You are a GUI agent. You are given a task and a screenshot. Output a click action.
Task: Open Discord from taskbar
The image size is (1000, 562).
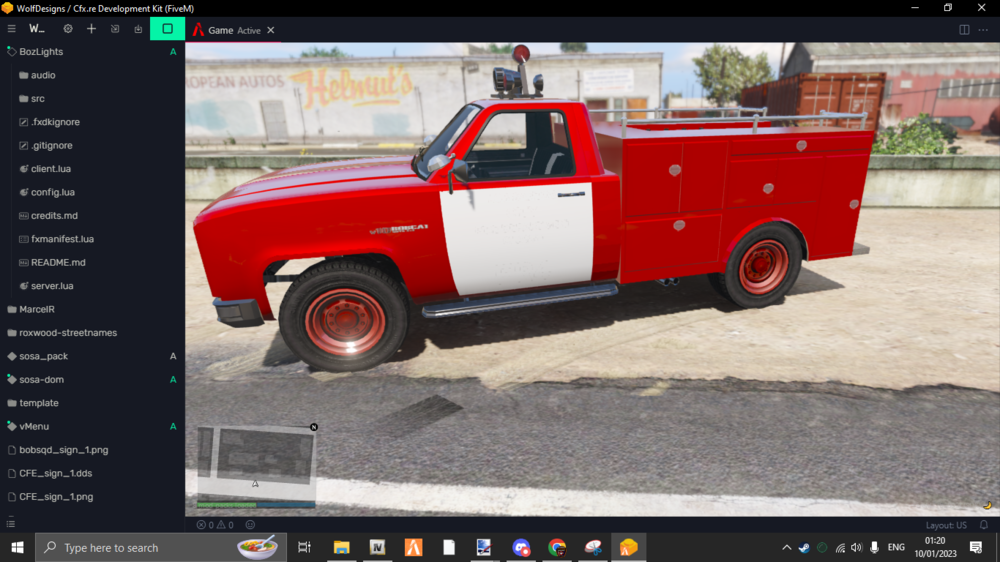[x=521, y=547]
